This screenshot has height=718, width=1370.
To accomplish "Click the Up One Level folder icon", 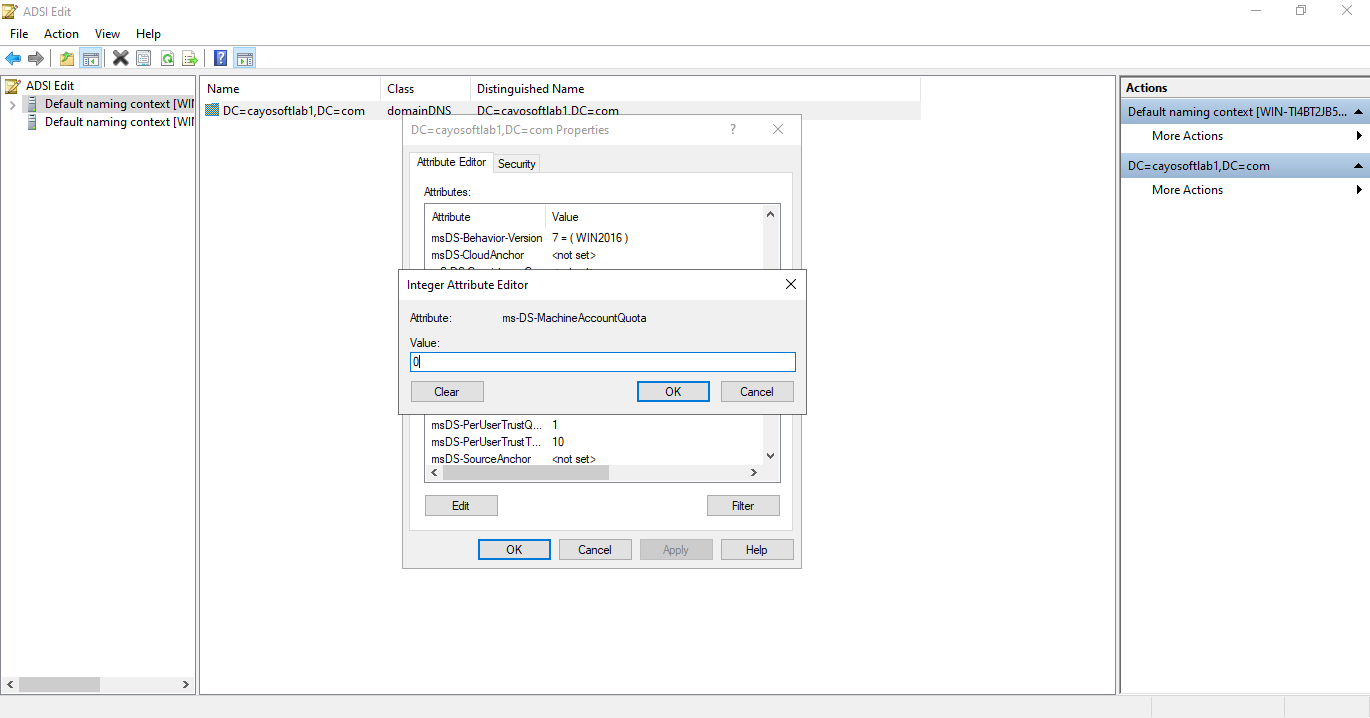I will 67,58.
